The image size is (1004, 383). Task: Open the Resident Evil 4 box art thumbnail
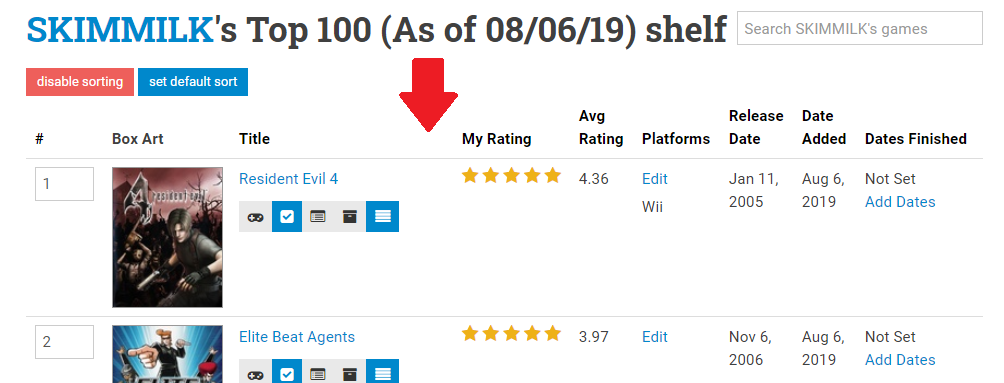pyautogui.click(x=167, y=238)
